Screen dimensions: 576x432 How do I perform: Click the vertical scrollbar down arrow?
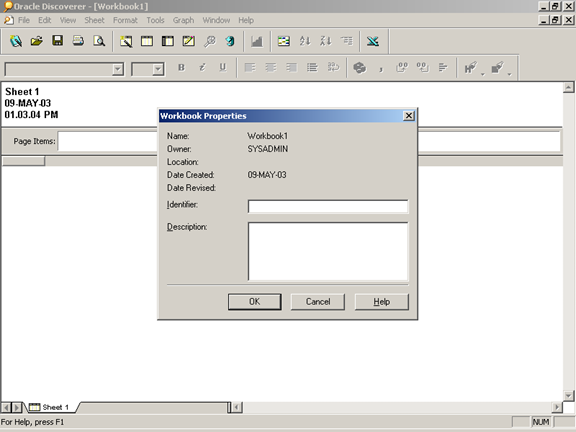click(568, 396)
